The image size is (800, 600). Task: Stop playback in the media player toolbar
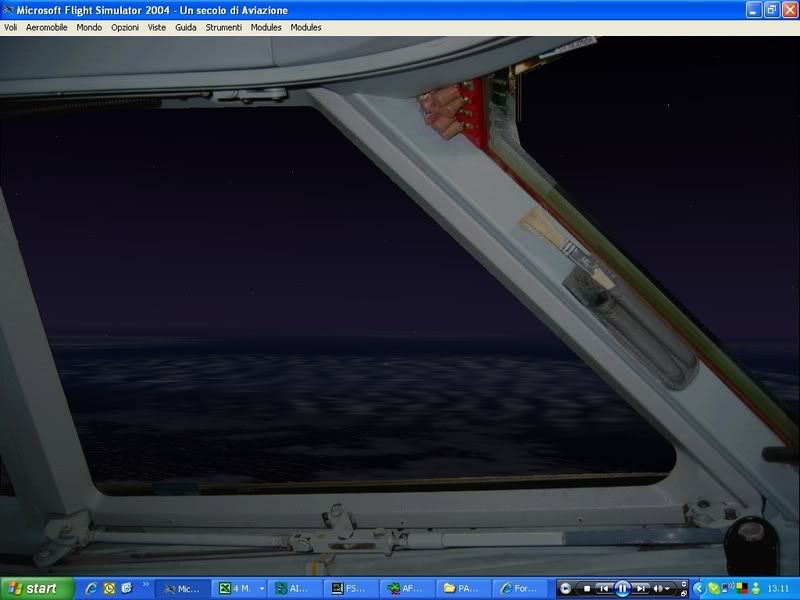tap(587, 589)
